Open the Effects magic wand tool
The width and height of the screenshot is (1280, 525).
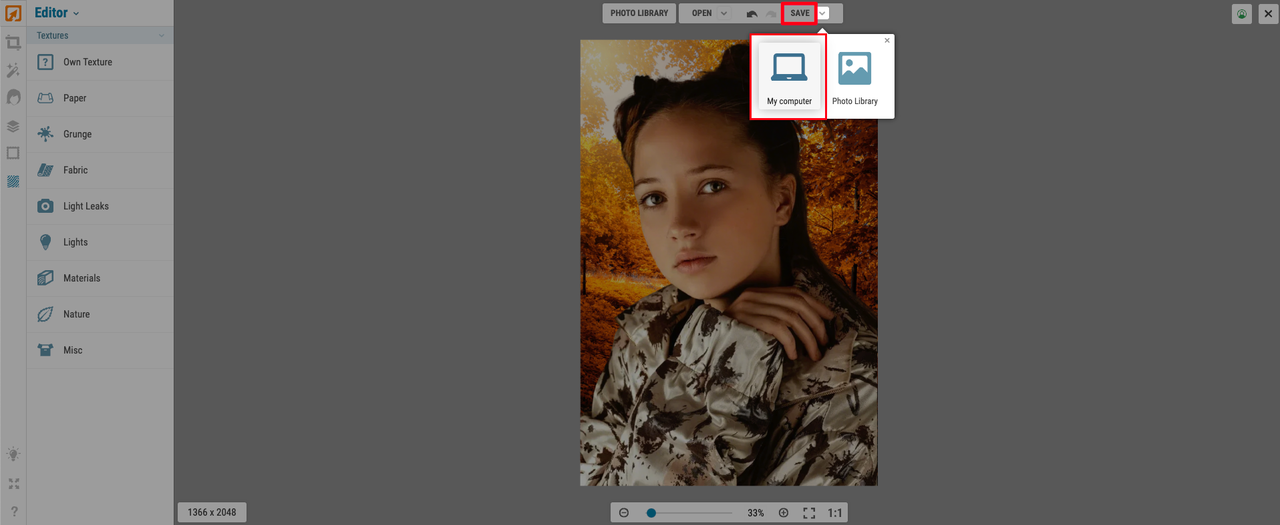13,70
